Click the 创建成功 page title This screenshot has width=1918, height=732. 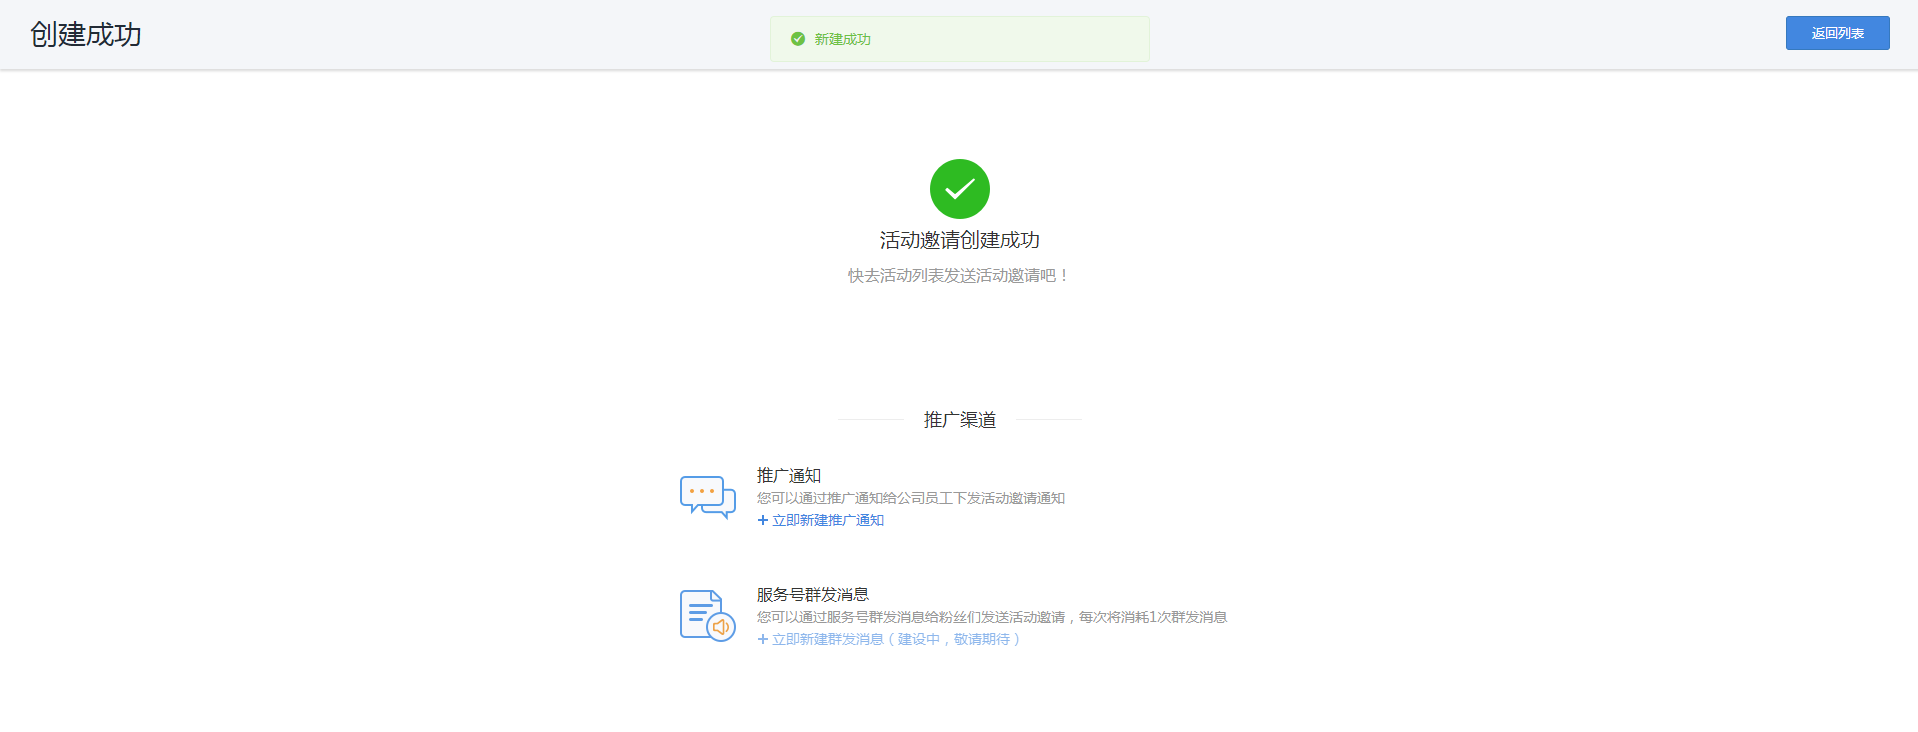(86, 35)
